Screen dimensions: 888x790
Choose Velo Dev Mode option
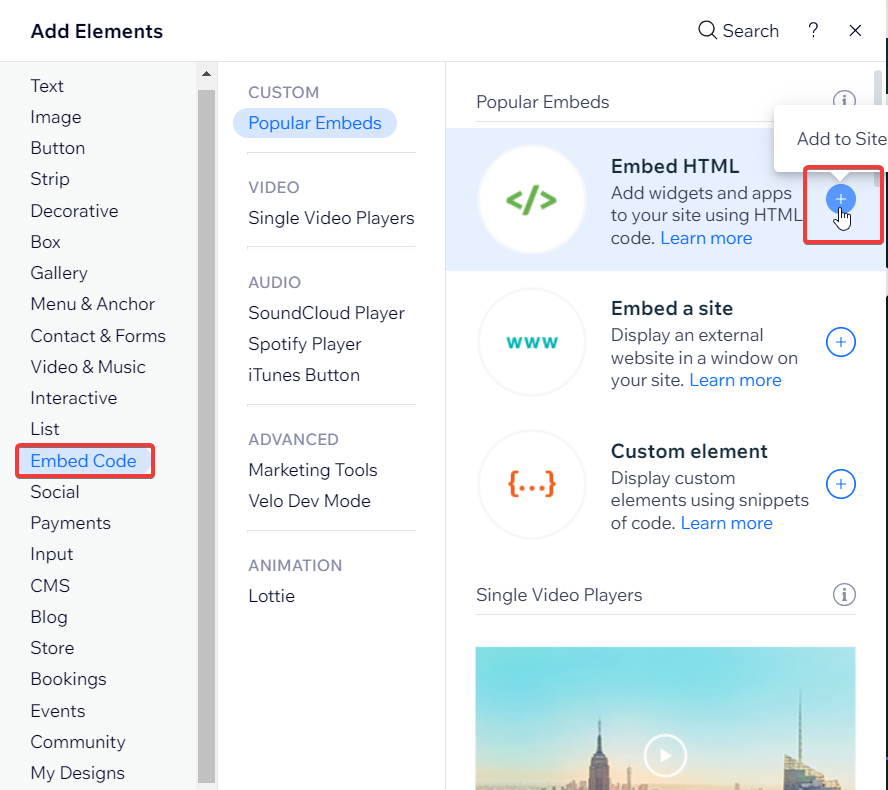[309, 501]
